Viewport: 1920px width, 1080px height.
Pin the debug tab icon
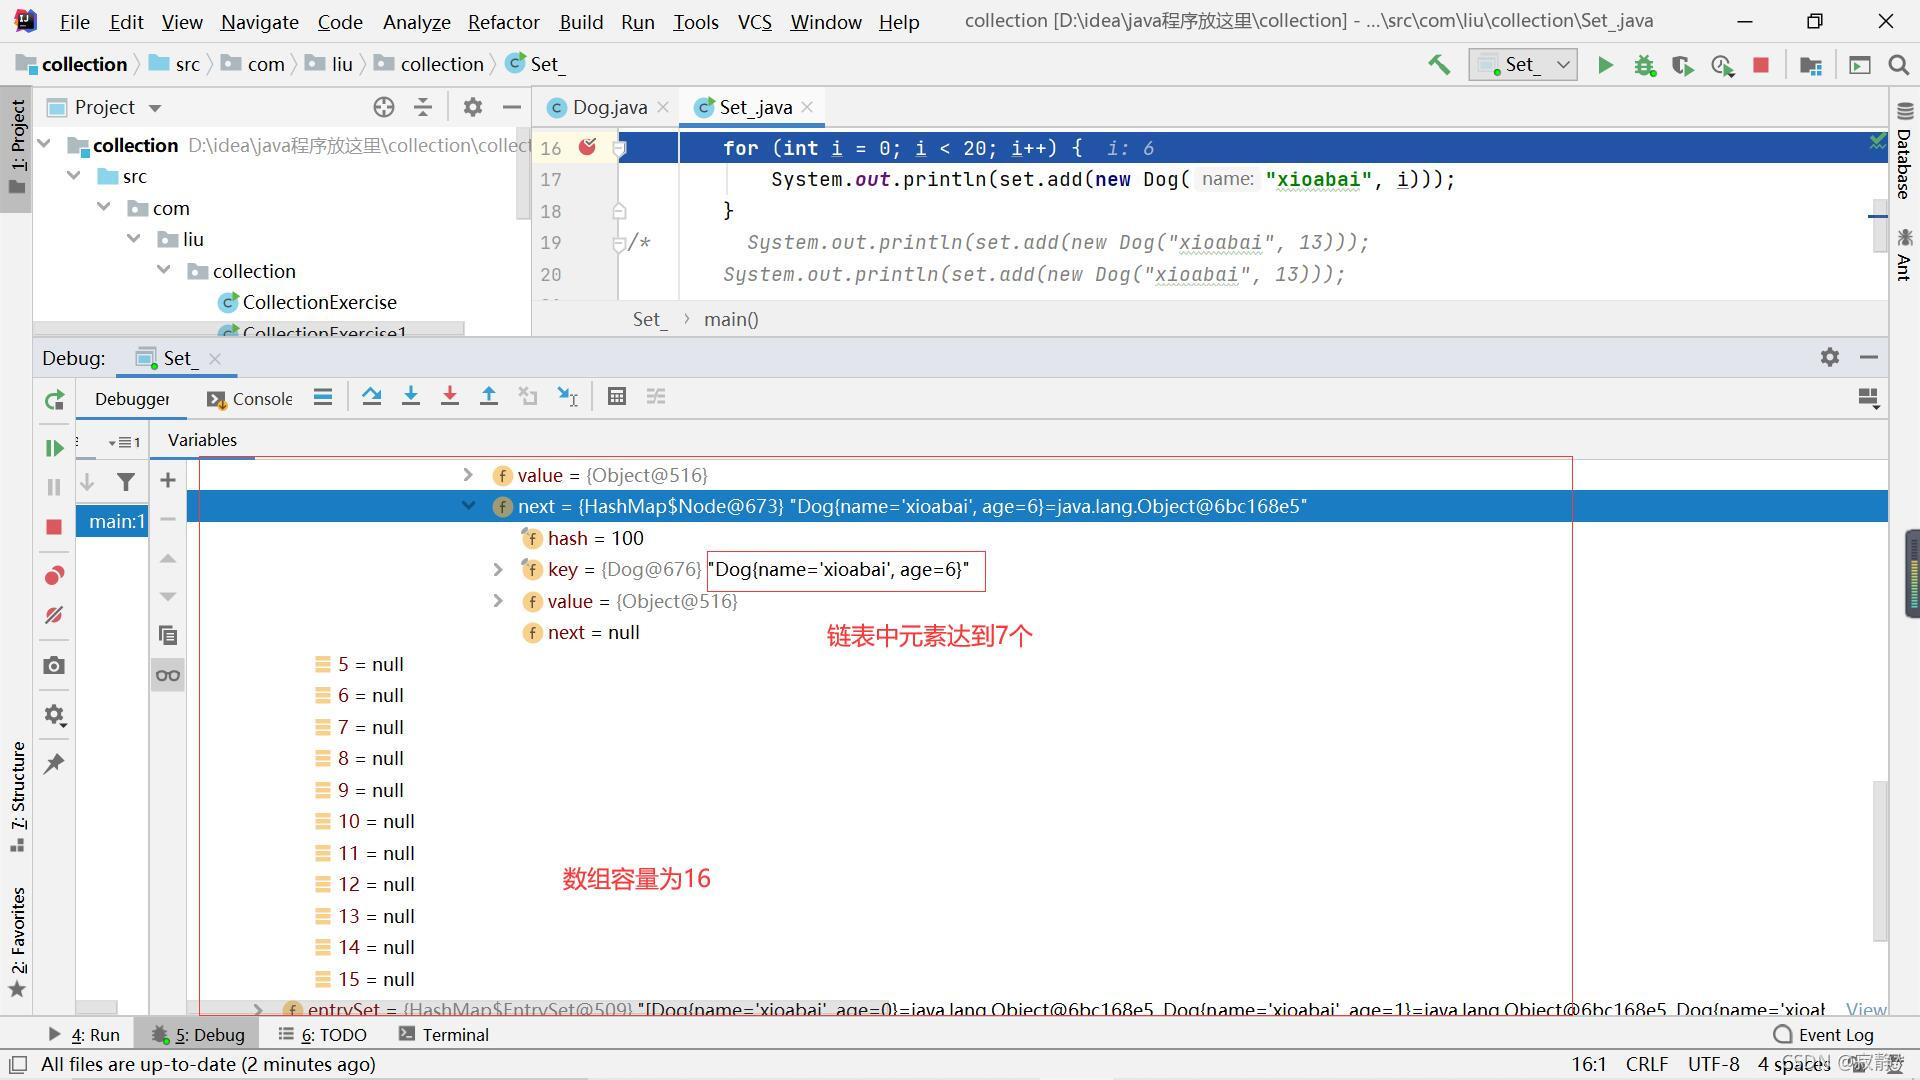54,764
